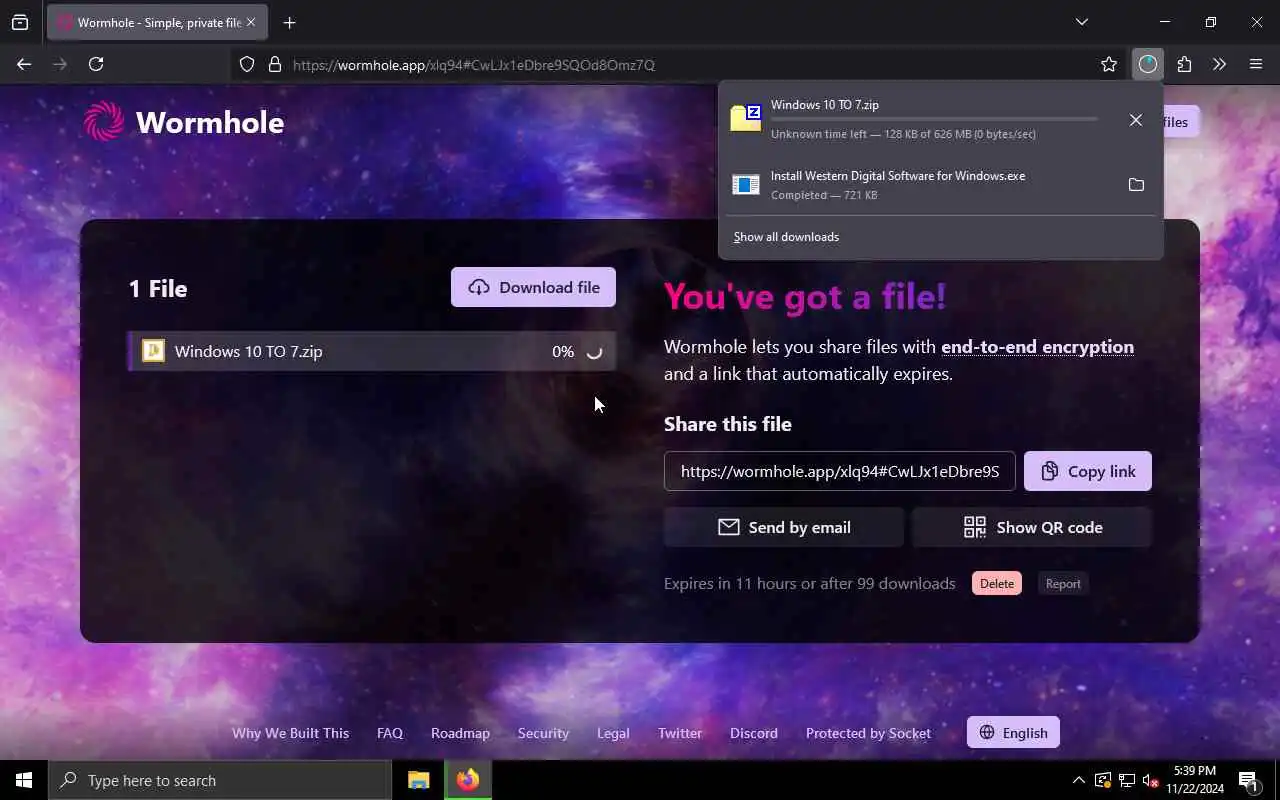Select the Wormhole tab
This screenshot has width=1280, height=800.
tap(156, 22)
